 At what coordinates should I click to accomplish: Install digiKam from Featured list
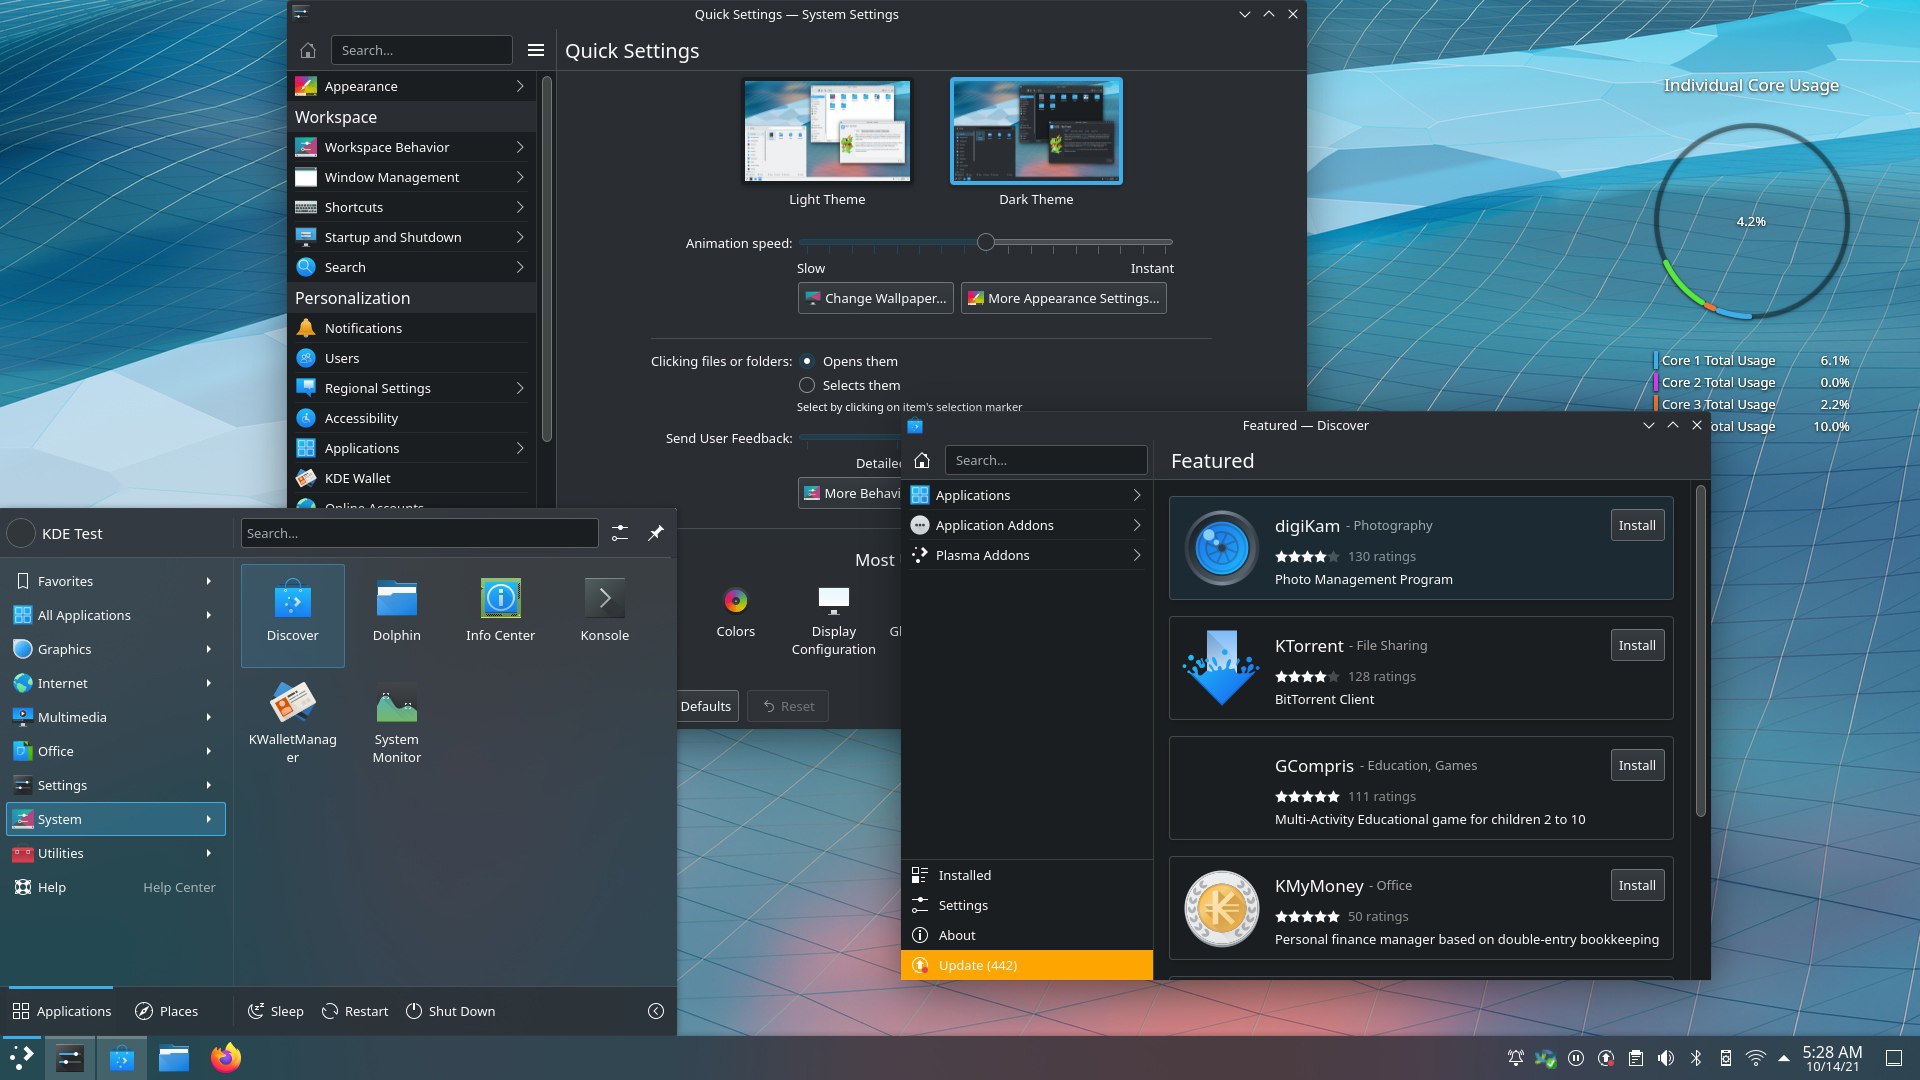coord(1637,525)
